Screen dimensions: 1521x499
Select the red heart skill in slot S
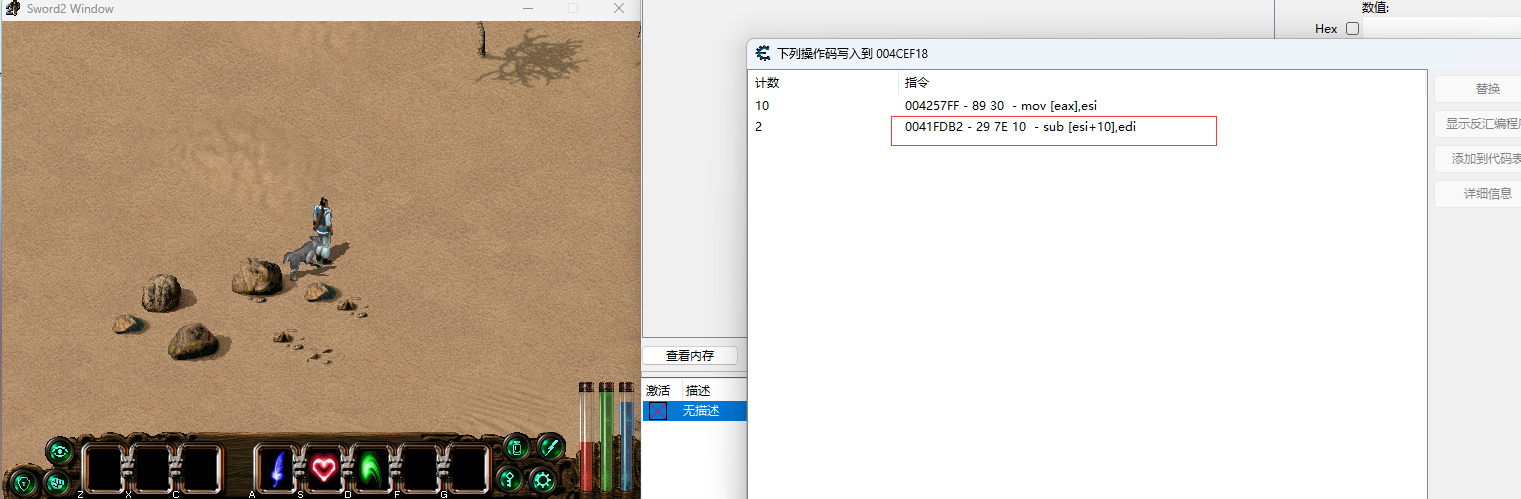click(323, 467)
